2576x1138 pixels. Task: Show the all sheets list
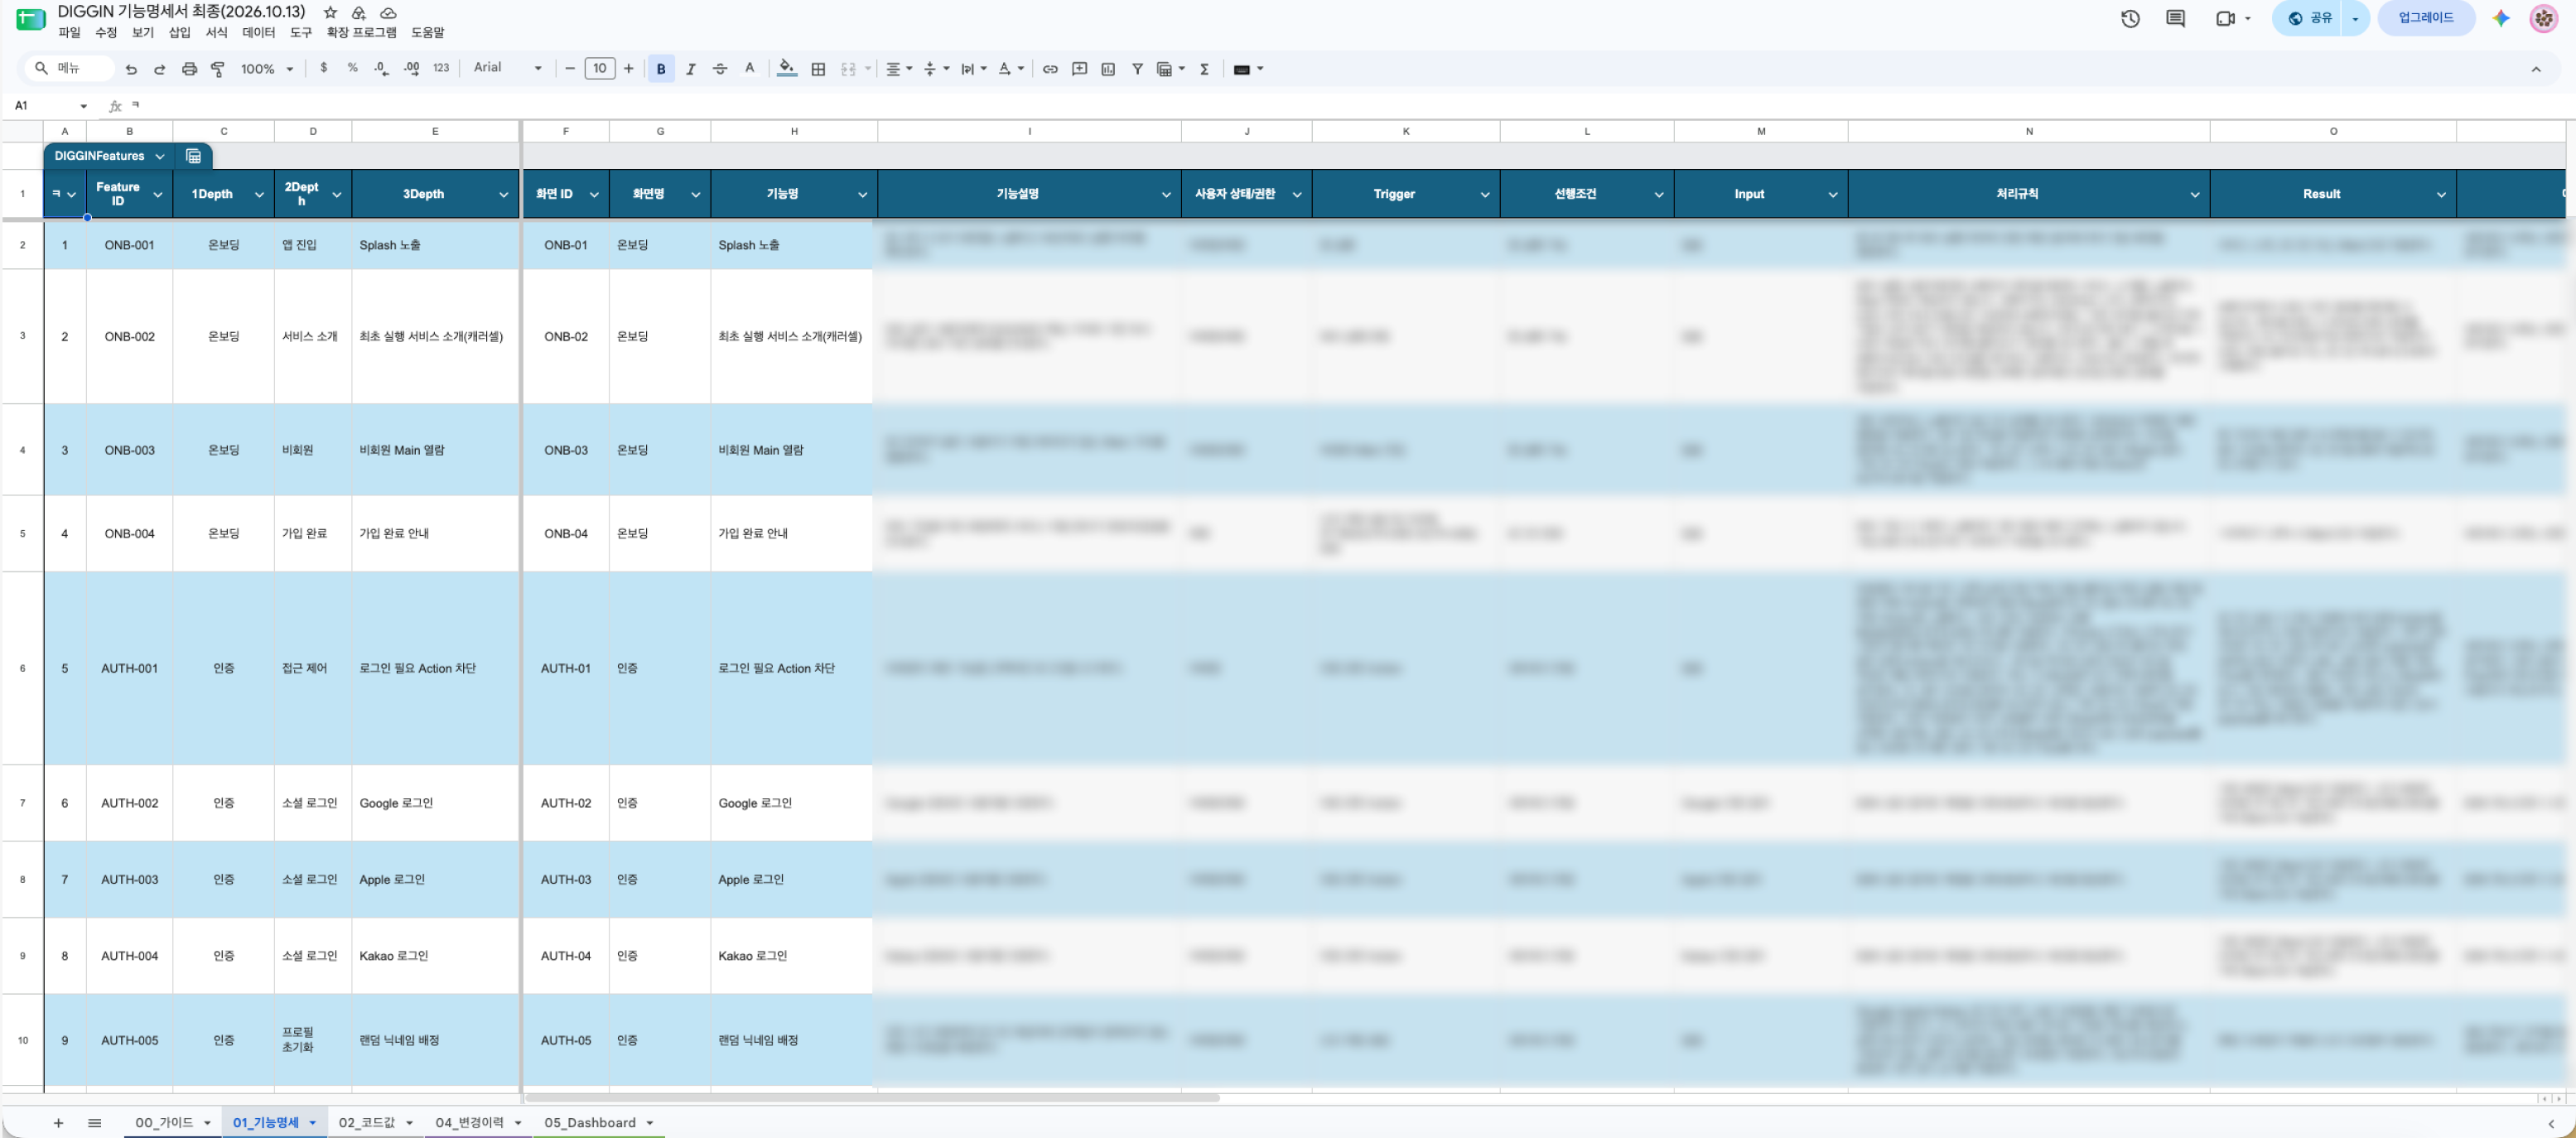point(94,1123)
